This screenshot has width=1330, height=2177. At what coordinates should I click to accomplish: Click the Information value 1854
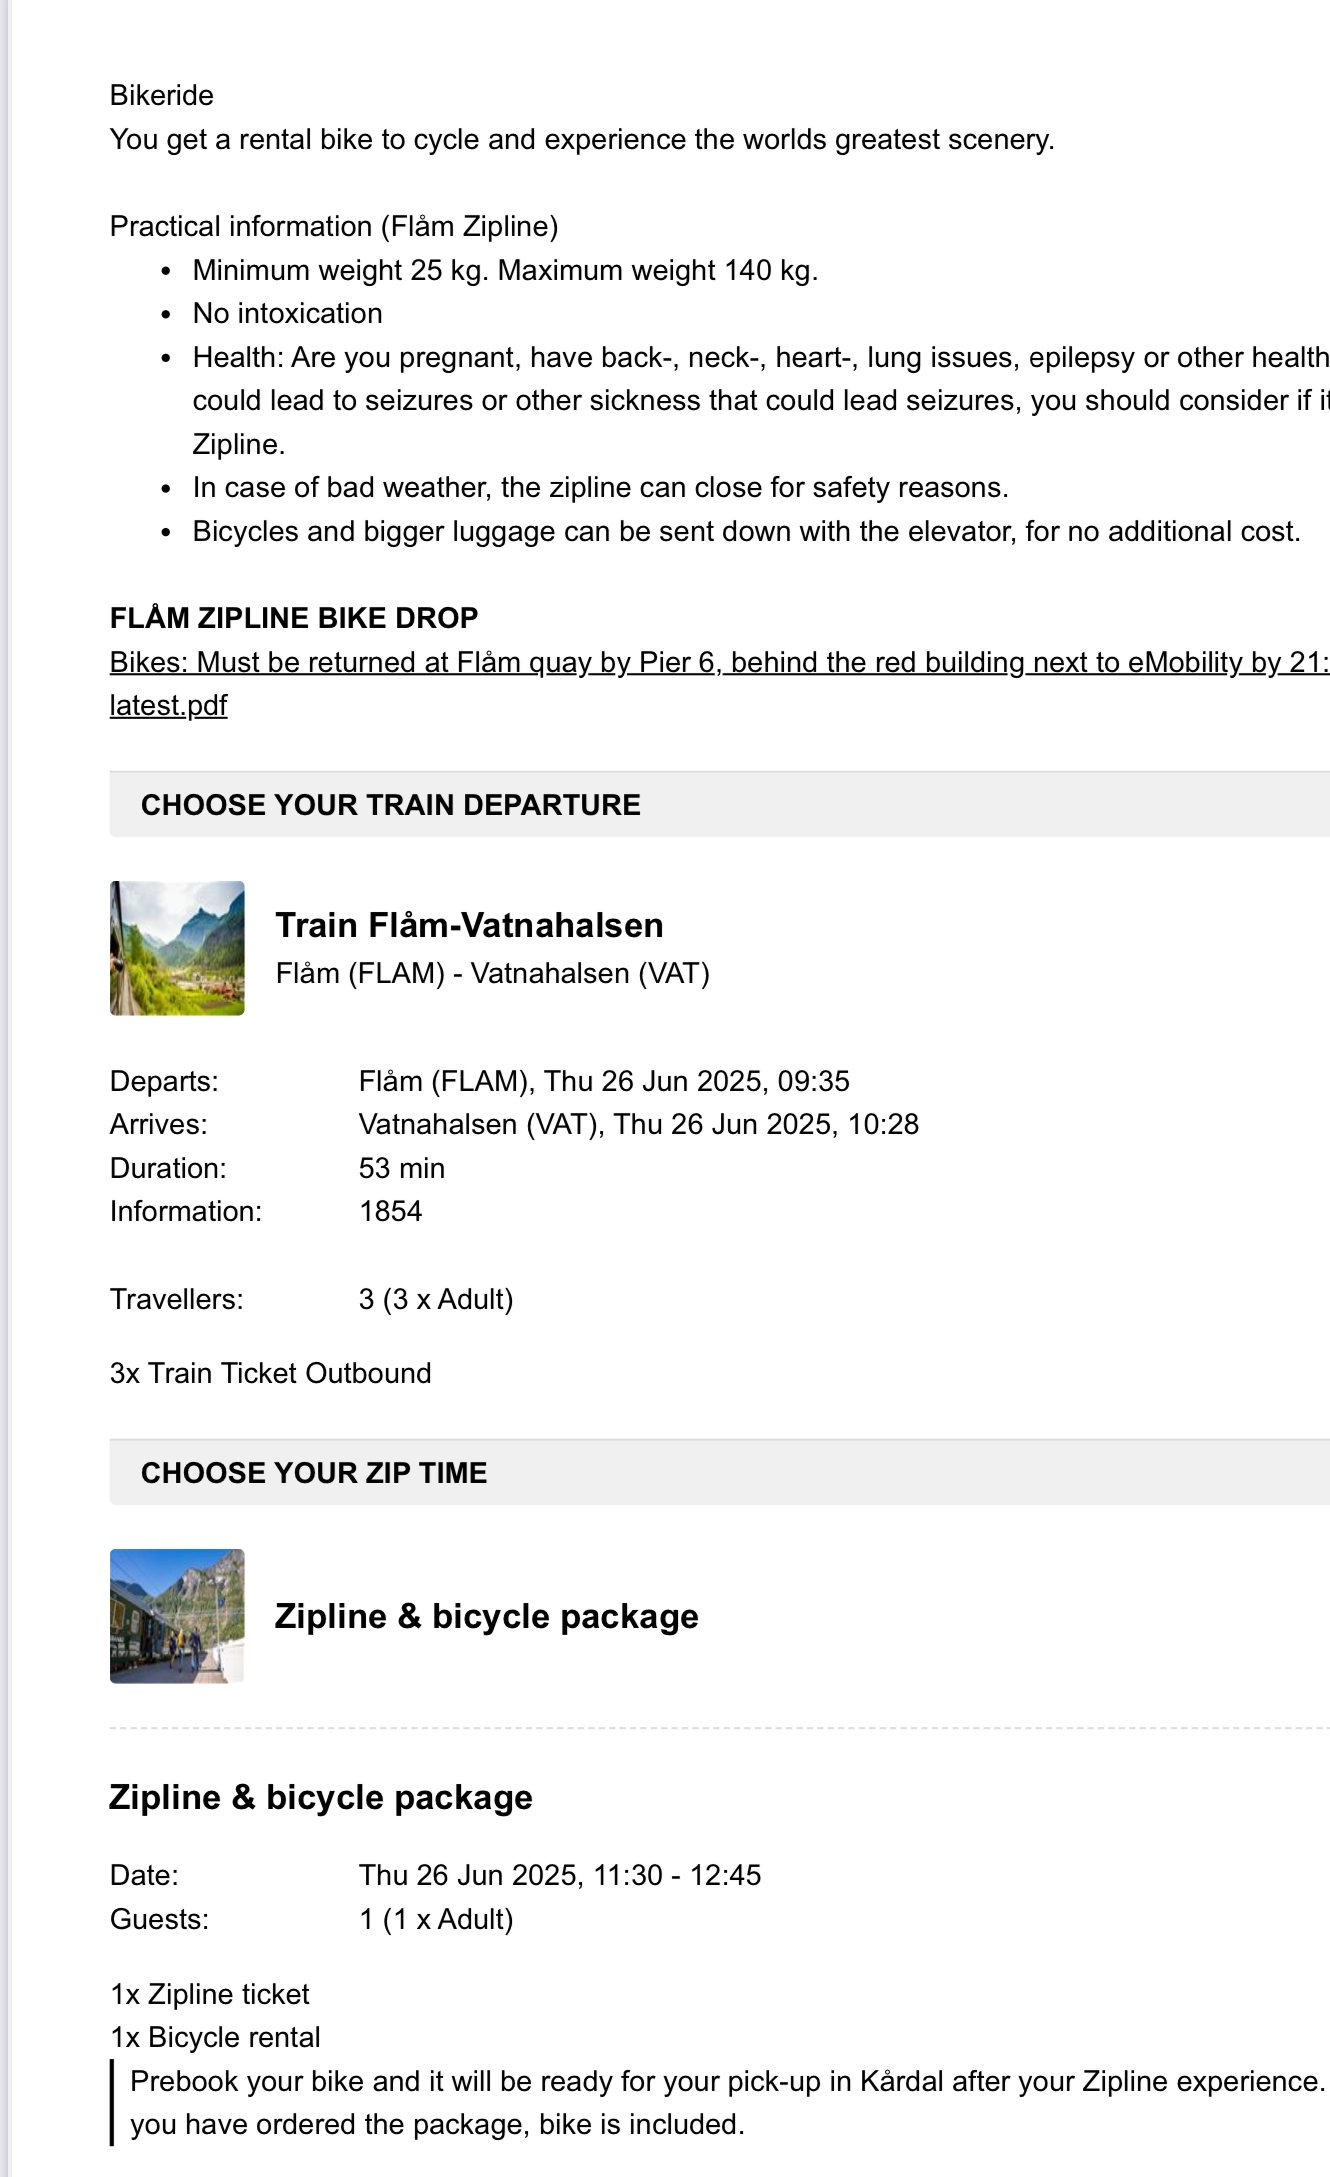click(x=390, y=1211)
